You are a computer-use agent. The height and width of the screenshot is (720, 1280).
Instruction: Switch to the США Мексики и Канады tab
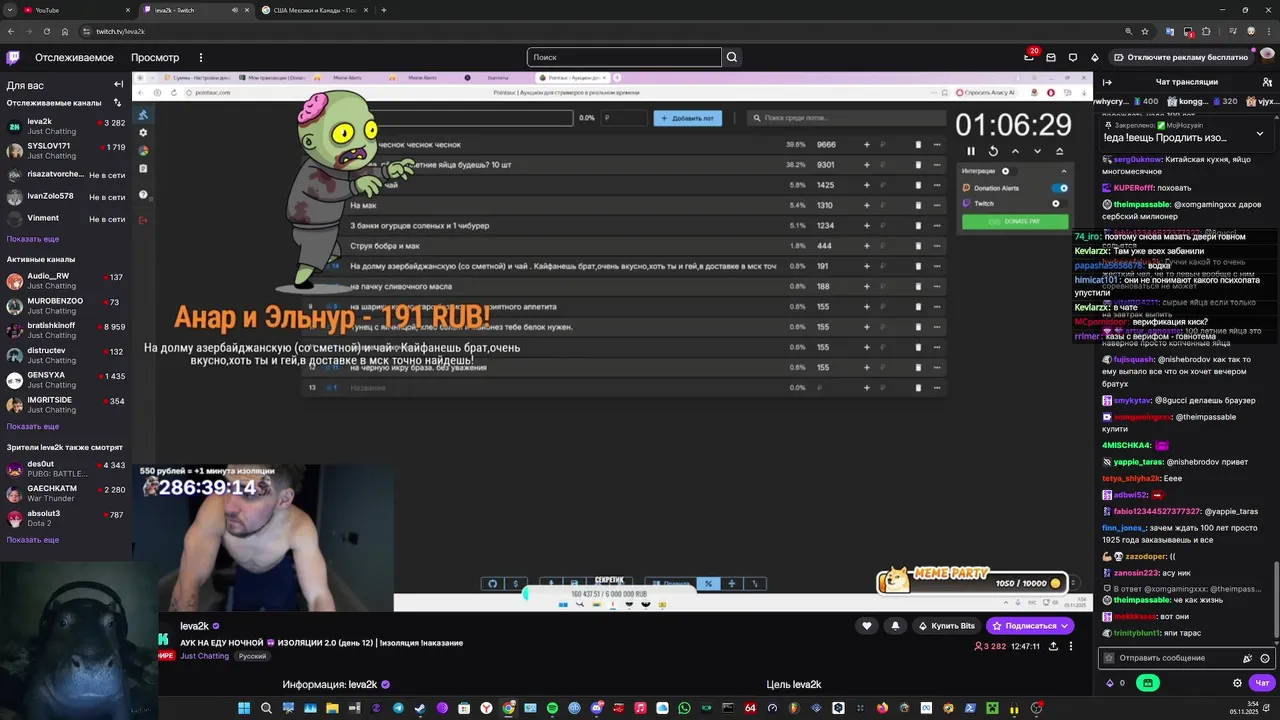point(316,10)
